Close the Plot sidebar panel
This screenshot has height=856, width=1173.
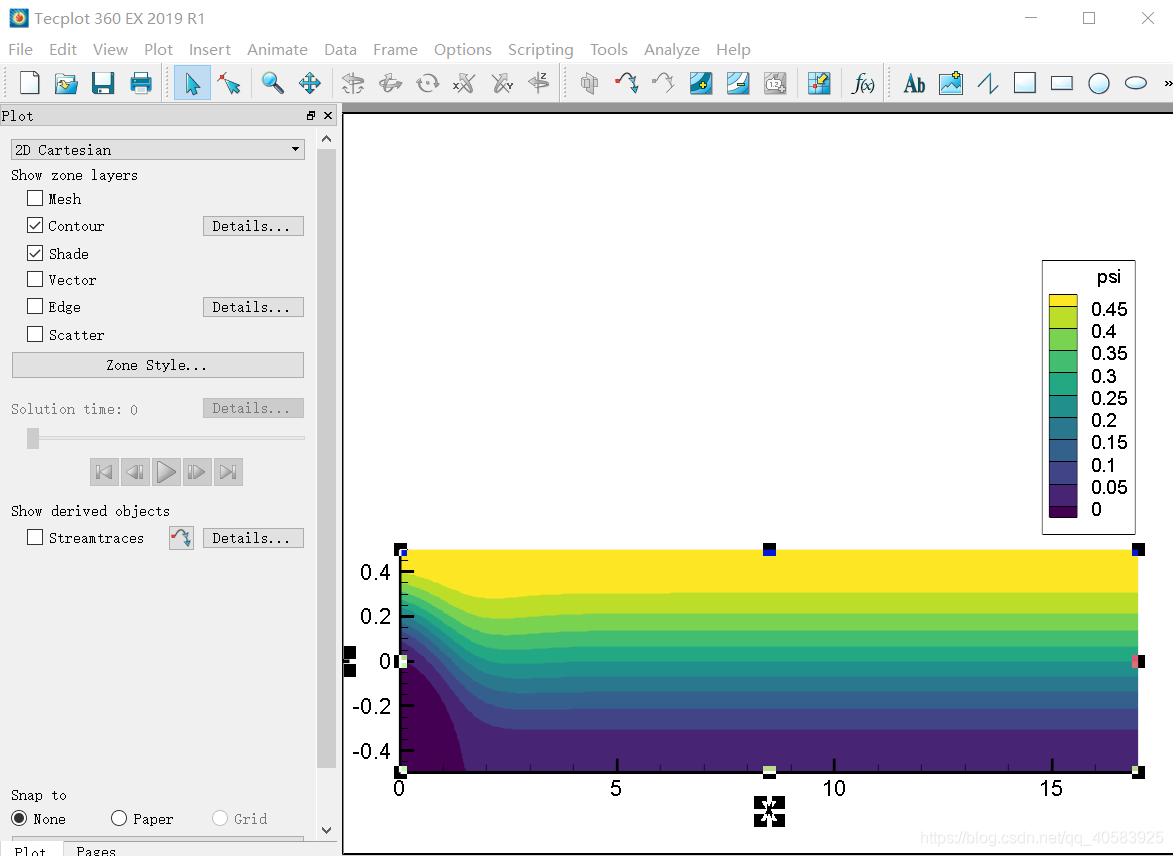(x=328, y=115)
